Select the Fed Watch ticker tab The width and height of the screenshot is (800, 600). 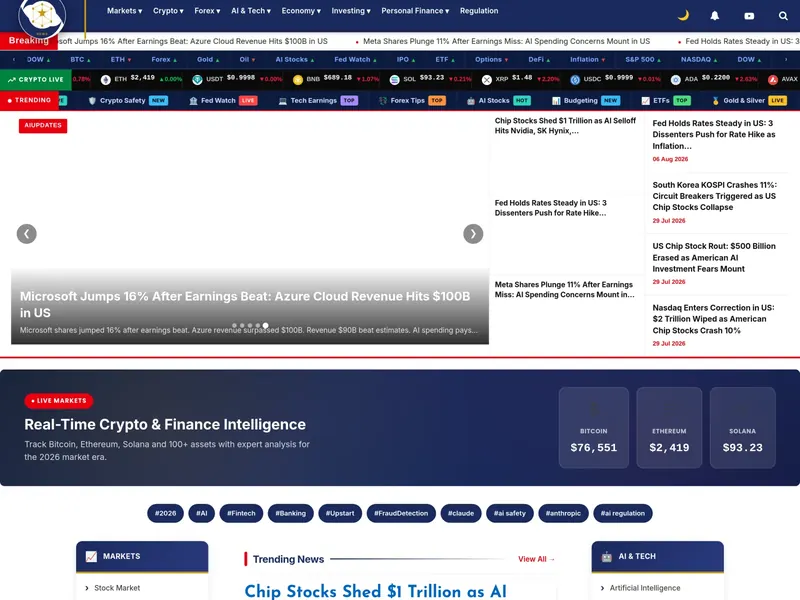tap(355, 60)
